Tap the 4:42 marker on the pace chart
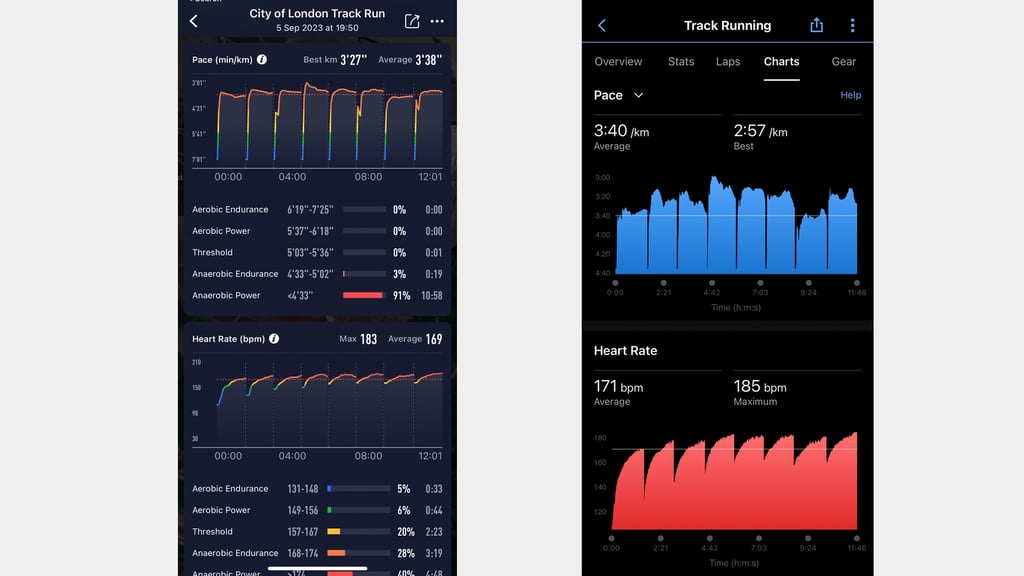This screenshot has width=1024, height=576. click(x=712, y=283)
